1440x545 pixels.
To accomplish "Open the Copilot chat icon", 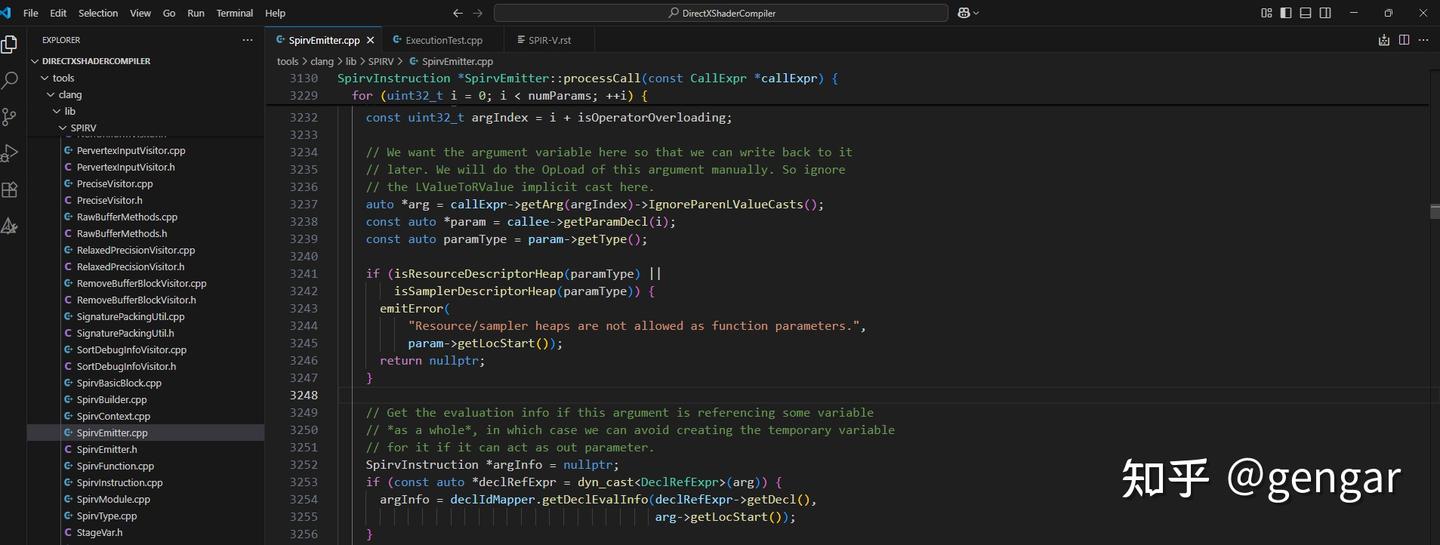I will point(964,13).
